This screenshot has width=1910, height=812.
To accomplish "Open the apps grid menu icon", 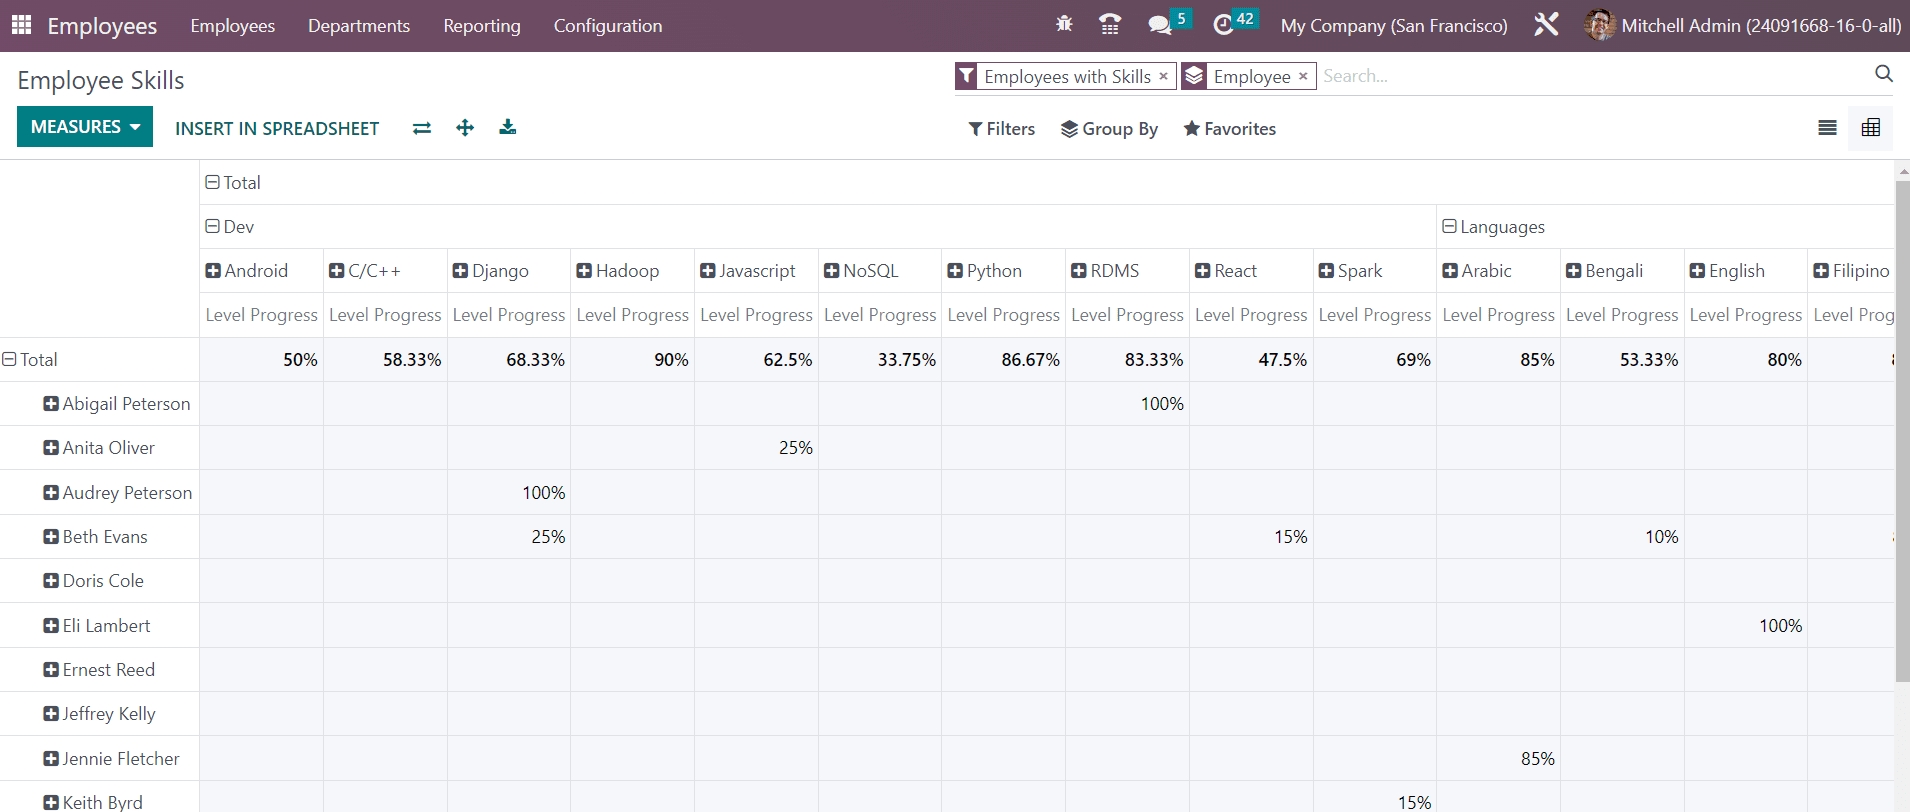I will 21,25.
